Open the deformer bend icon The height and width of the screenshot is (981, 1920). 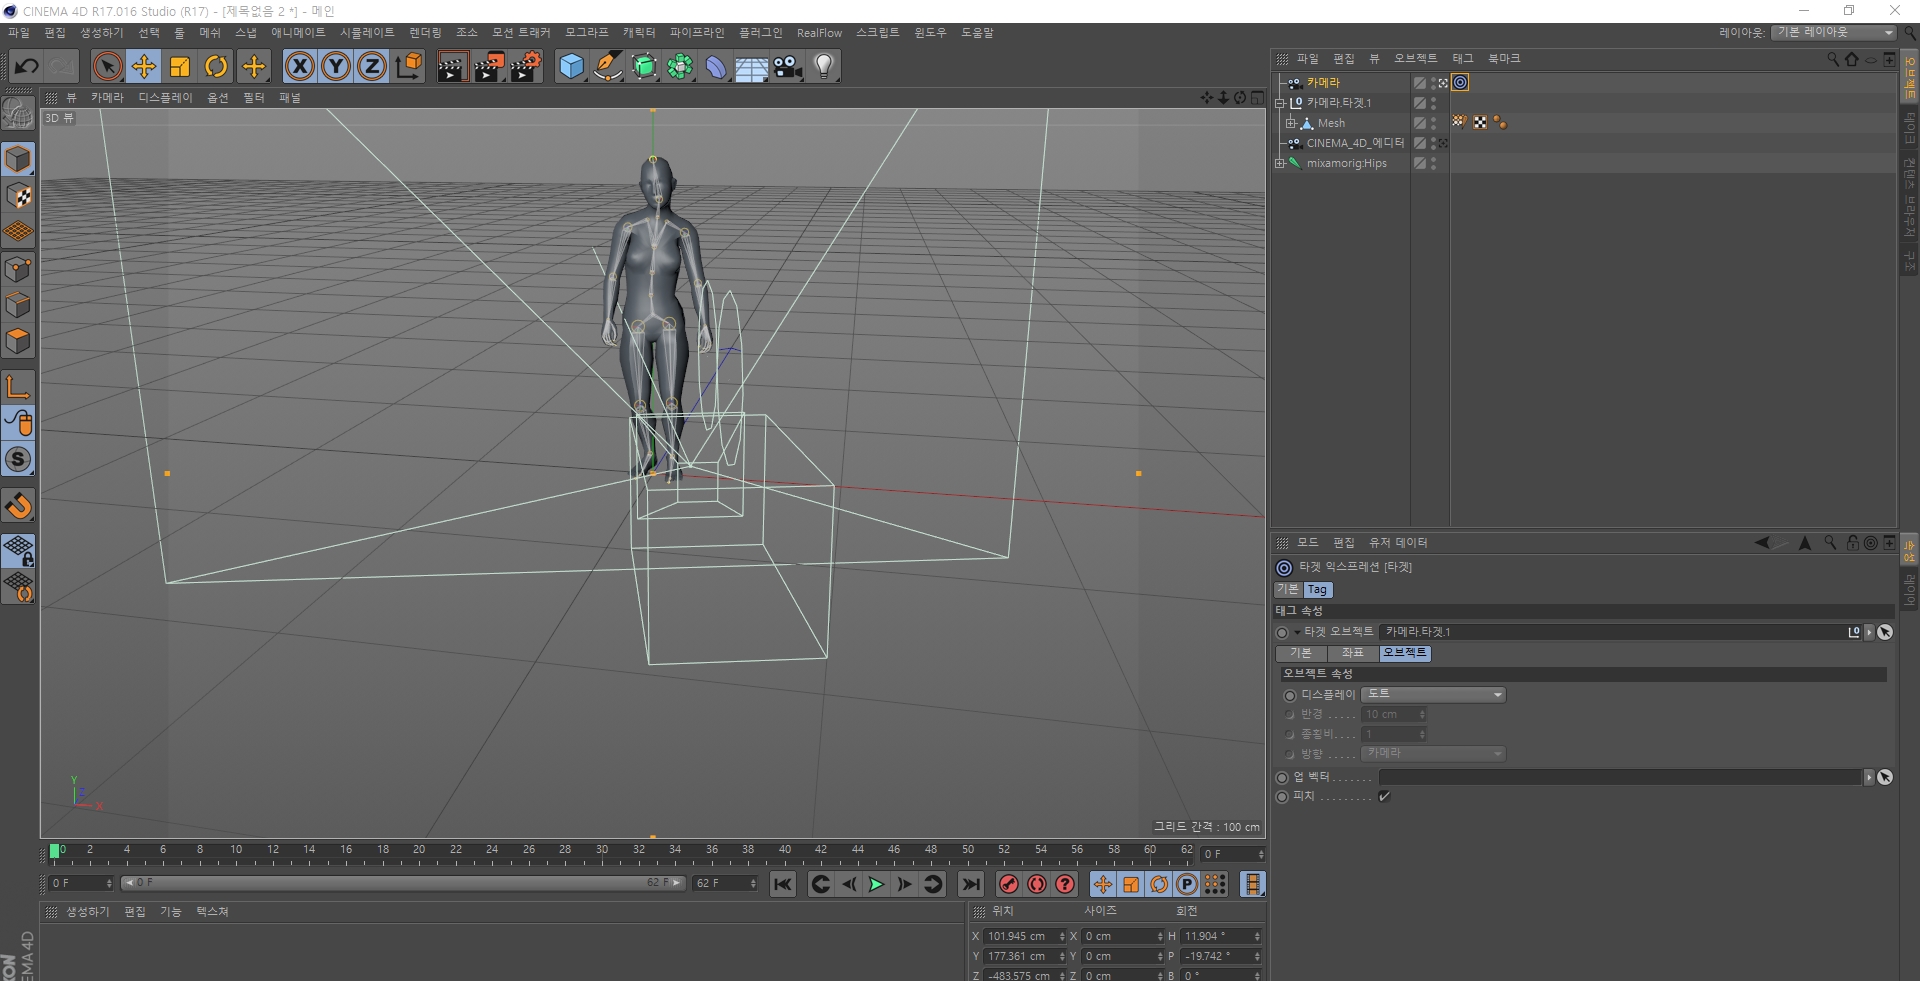point(716,67)
